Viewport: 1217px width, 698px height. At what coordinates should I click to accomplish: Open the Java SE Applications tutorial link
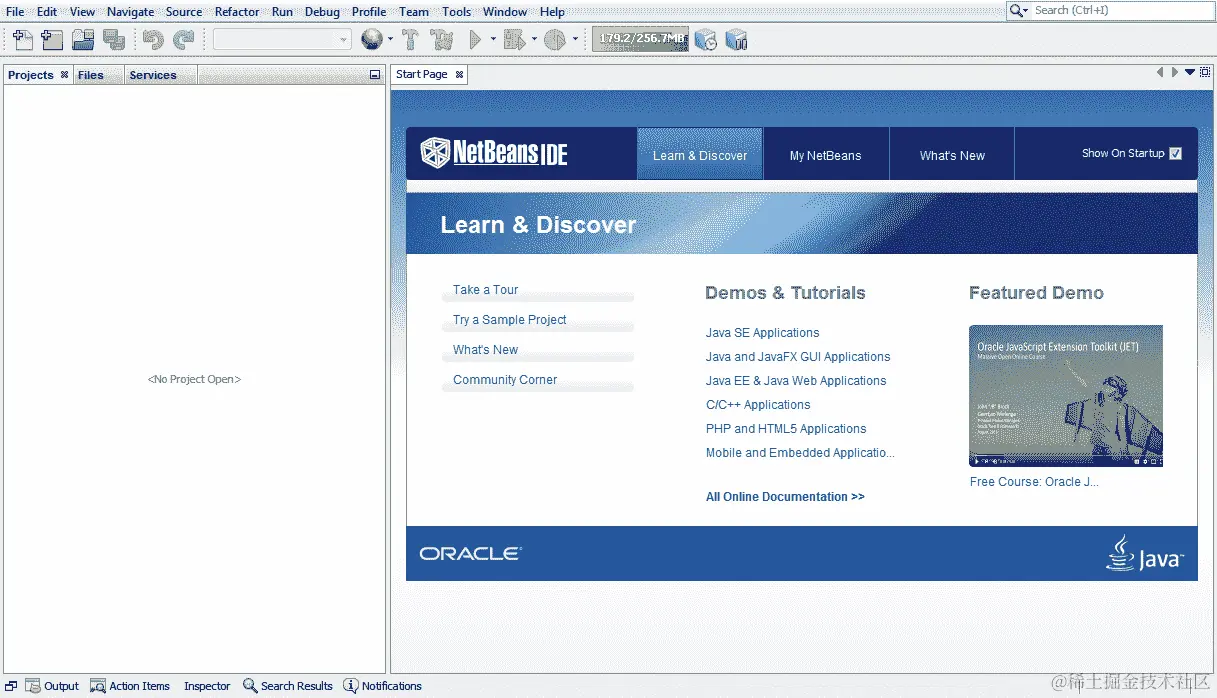762,333
